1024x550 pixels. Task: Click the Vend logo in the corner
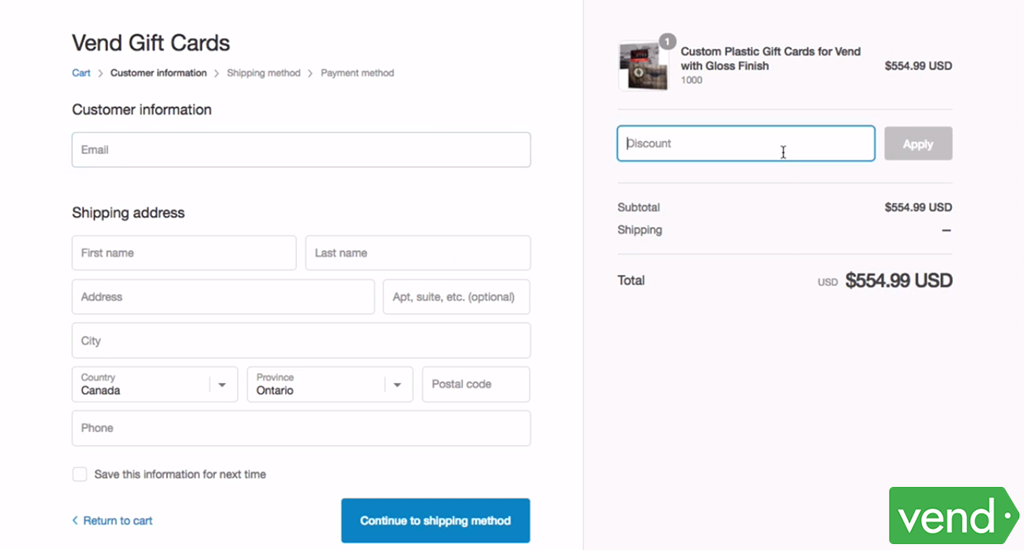[953, 516]
